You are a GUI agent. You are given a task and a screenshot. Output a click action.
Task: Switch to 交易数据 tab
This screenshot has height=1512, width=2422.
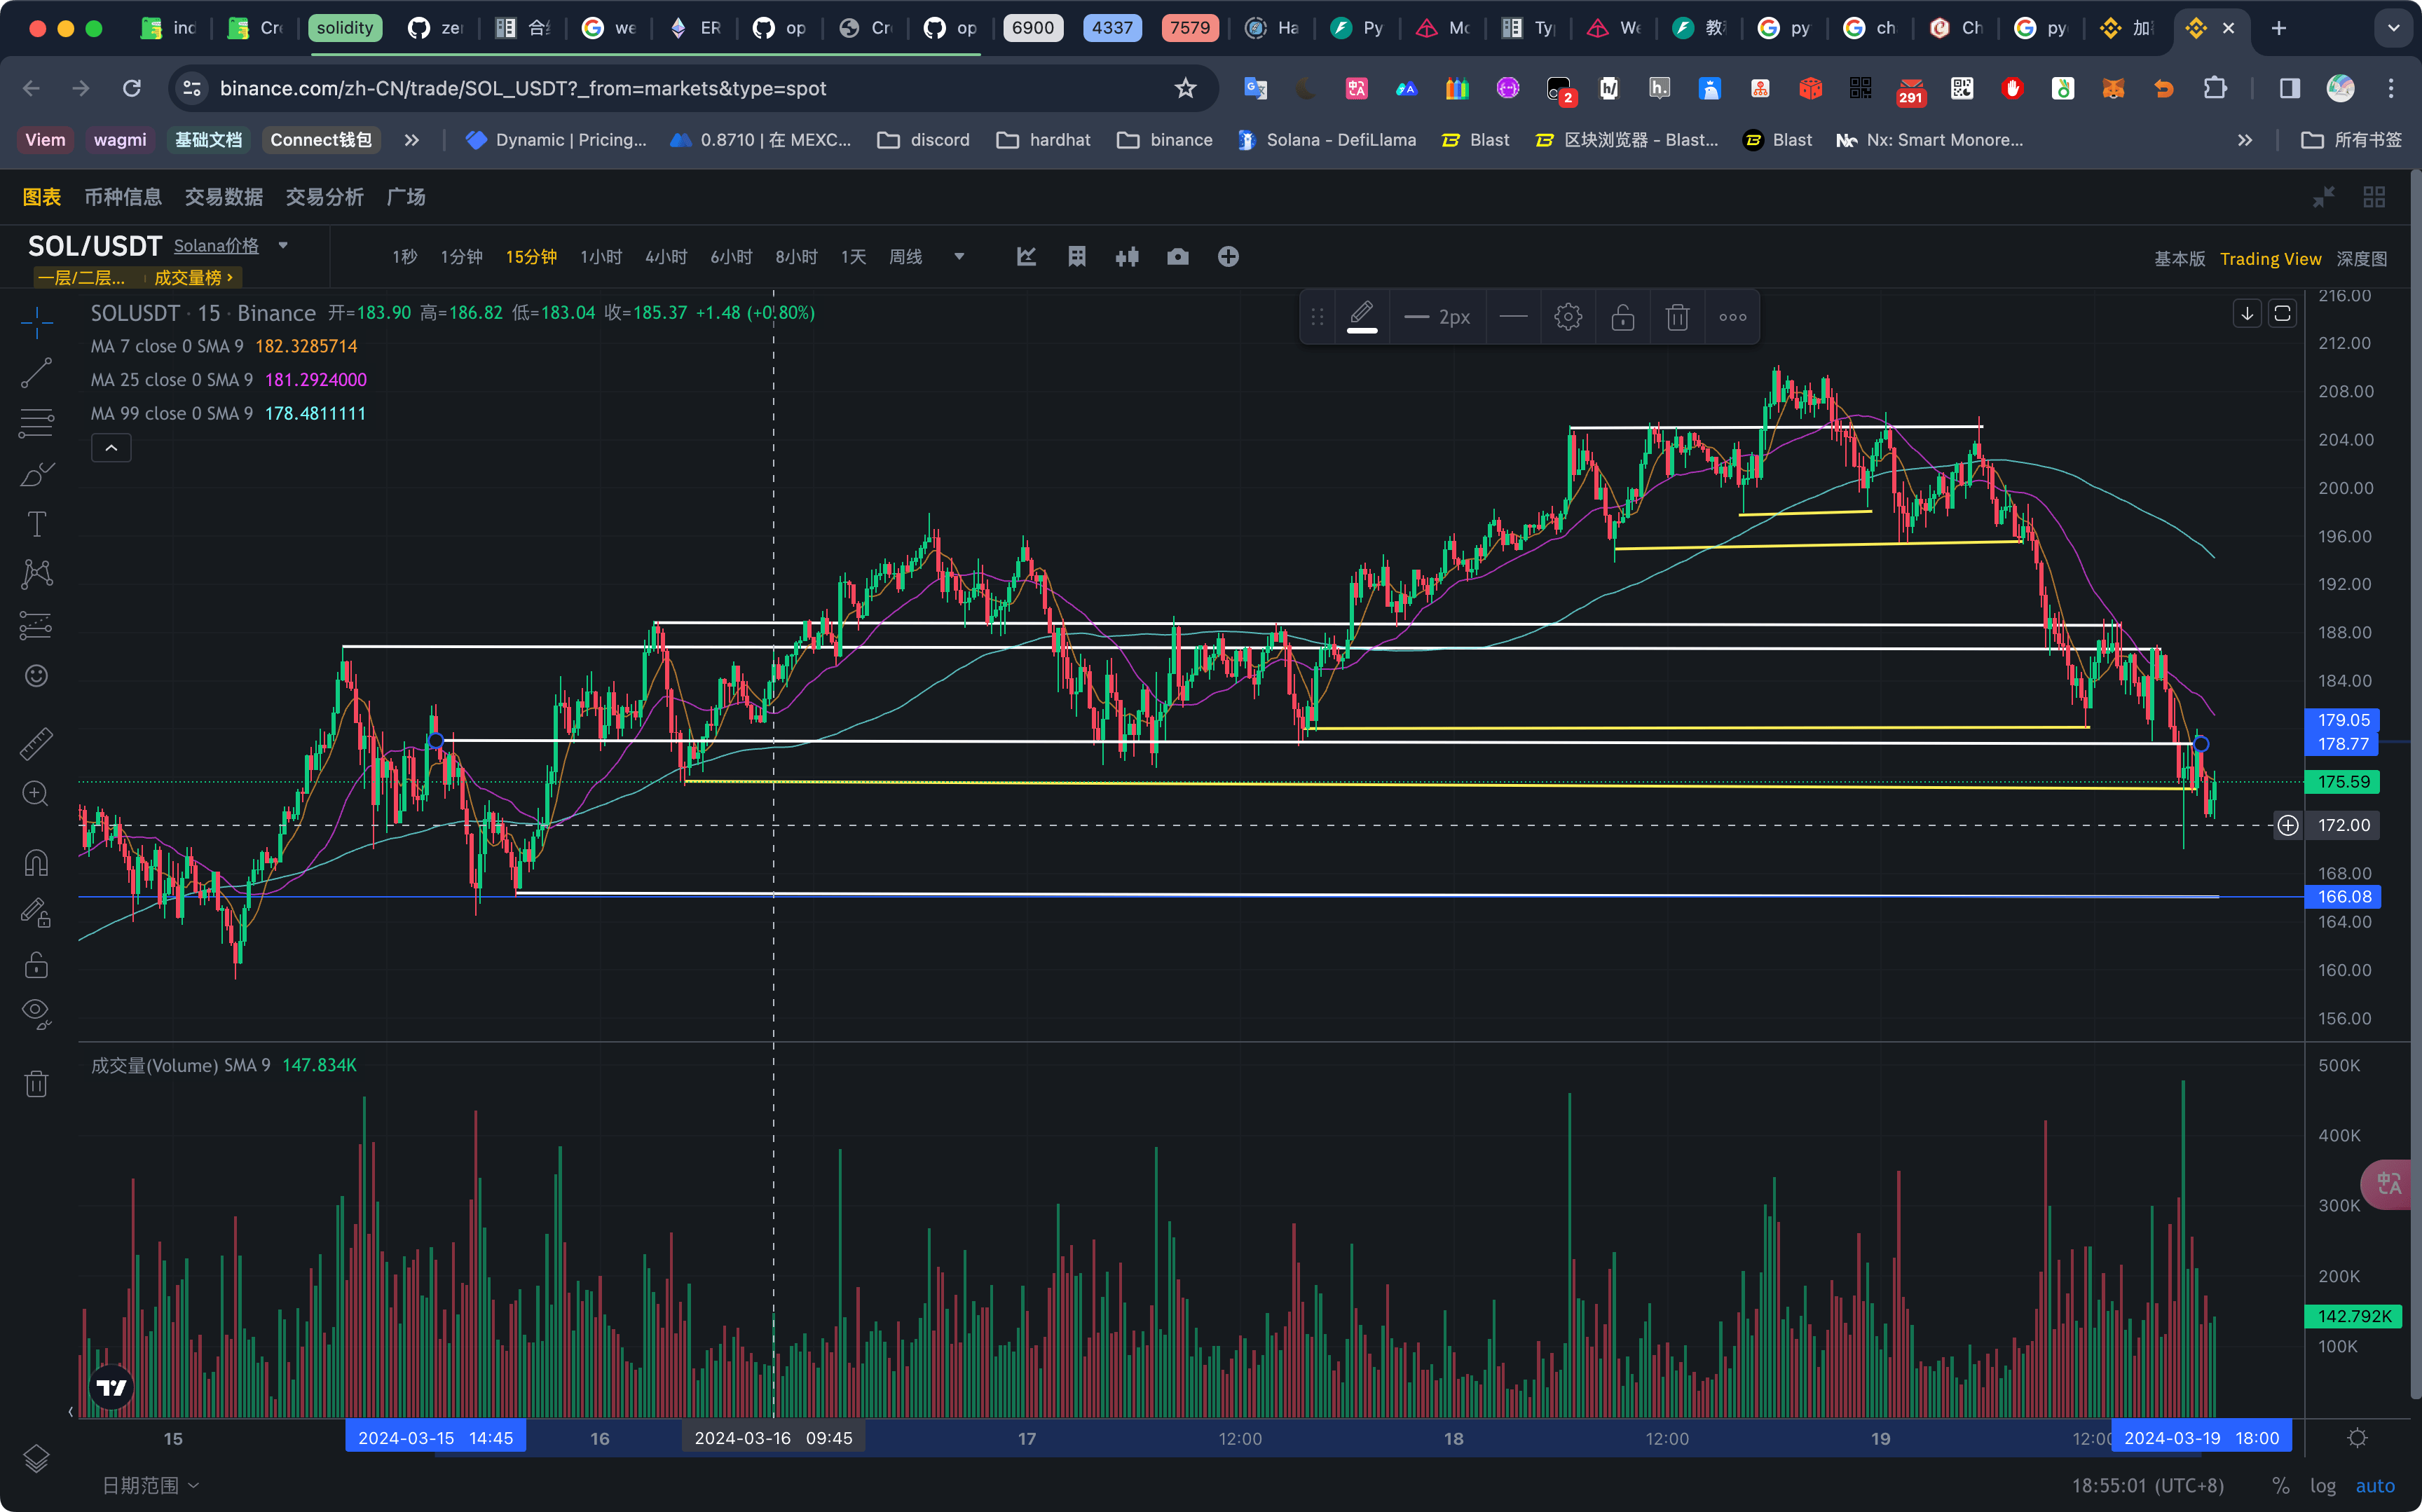click(224, 197)
